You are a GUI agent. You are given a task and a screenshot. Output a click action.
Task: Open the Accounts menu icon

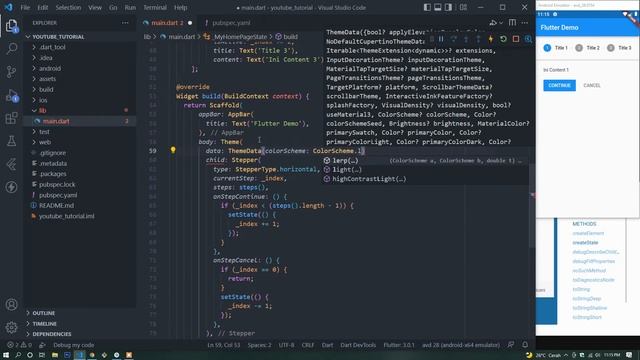(x=11, y=304)
